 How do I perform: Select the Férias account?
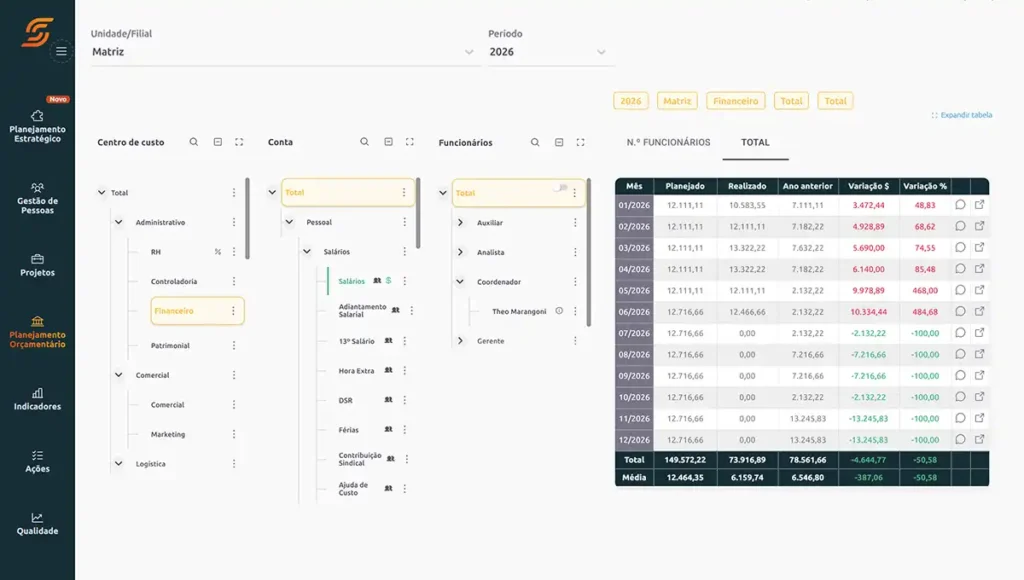349,430
